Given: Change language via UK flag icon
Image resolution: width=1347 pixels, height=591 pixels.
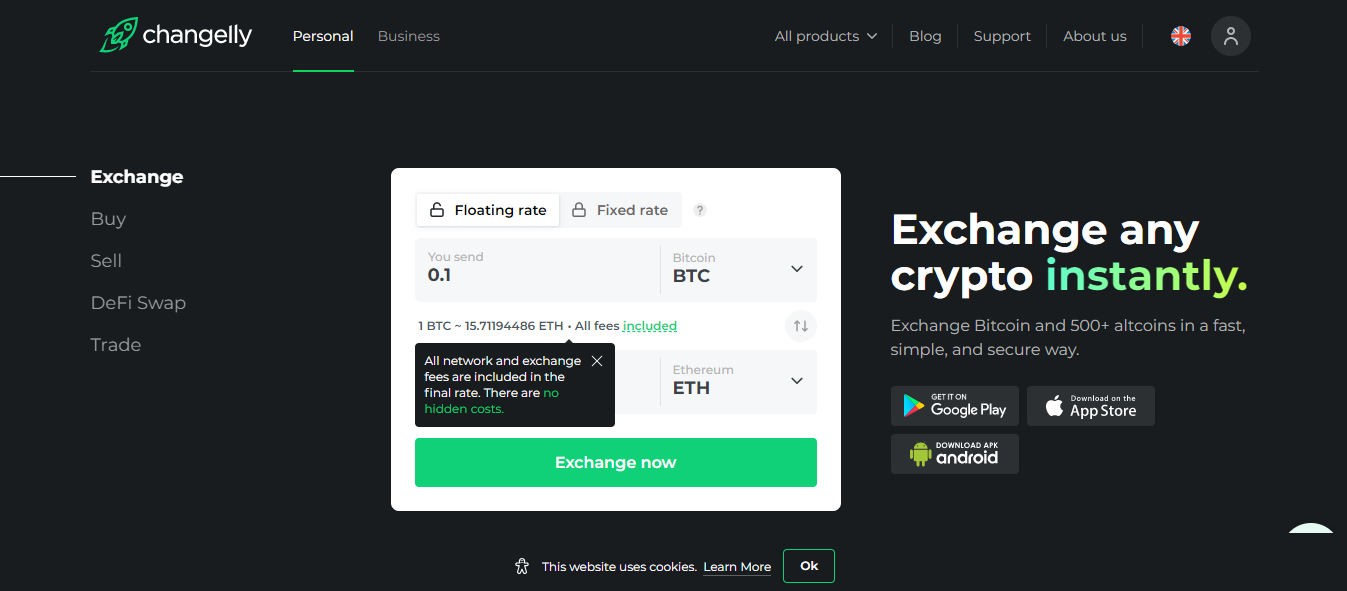Looking at the screenshot, I should pos(1181,36).
